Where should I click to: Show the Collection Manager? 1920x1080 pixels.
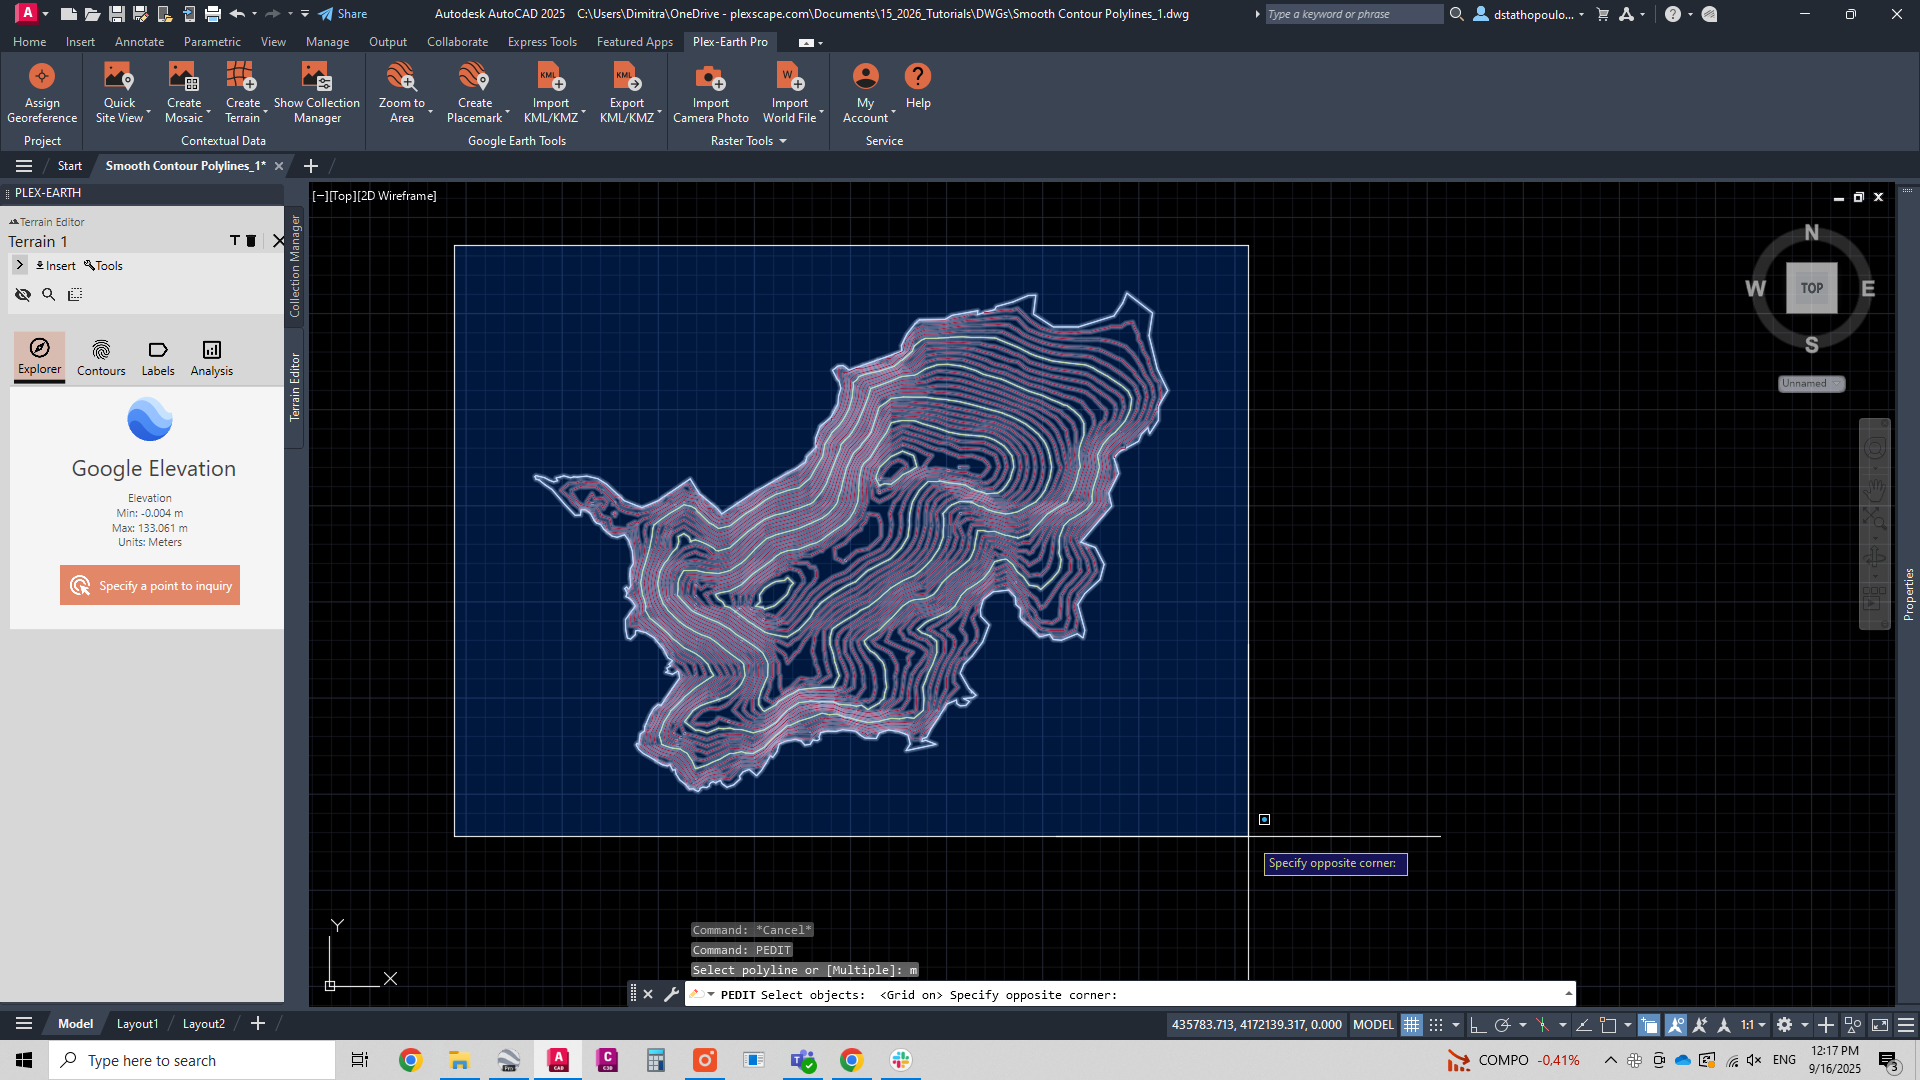[x=317, y=93]
